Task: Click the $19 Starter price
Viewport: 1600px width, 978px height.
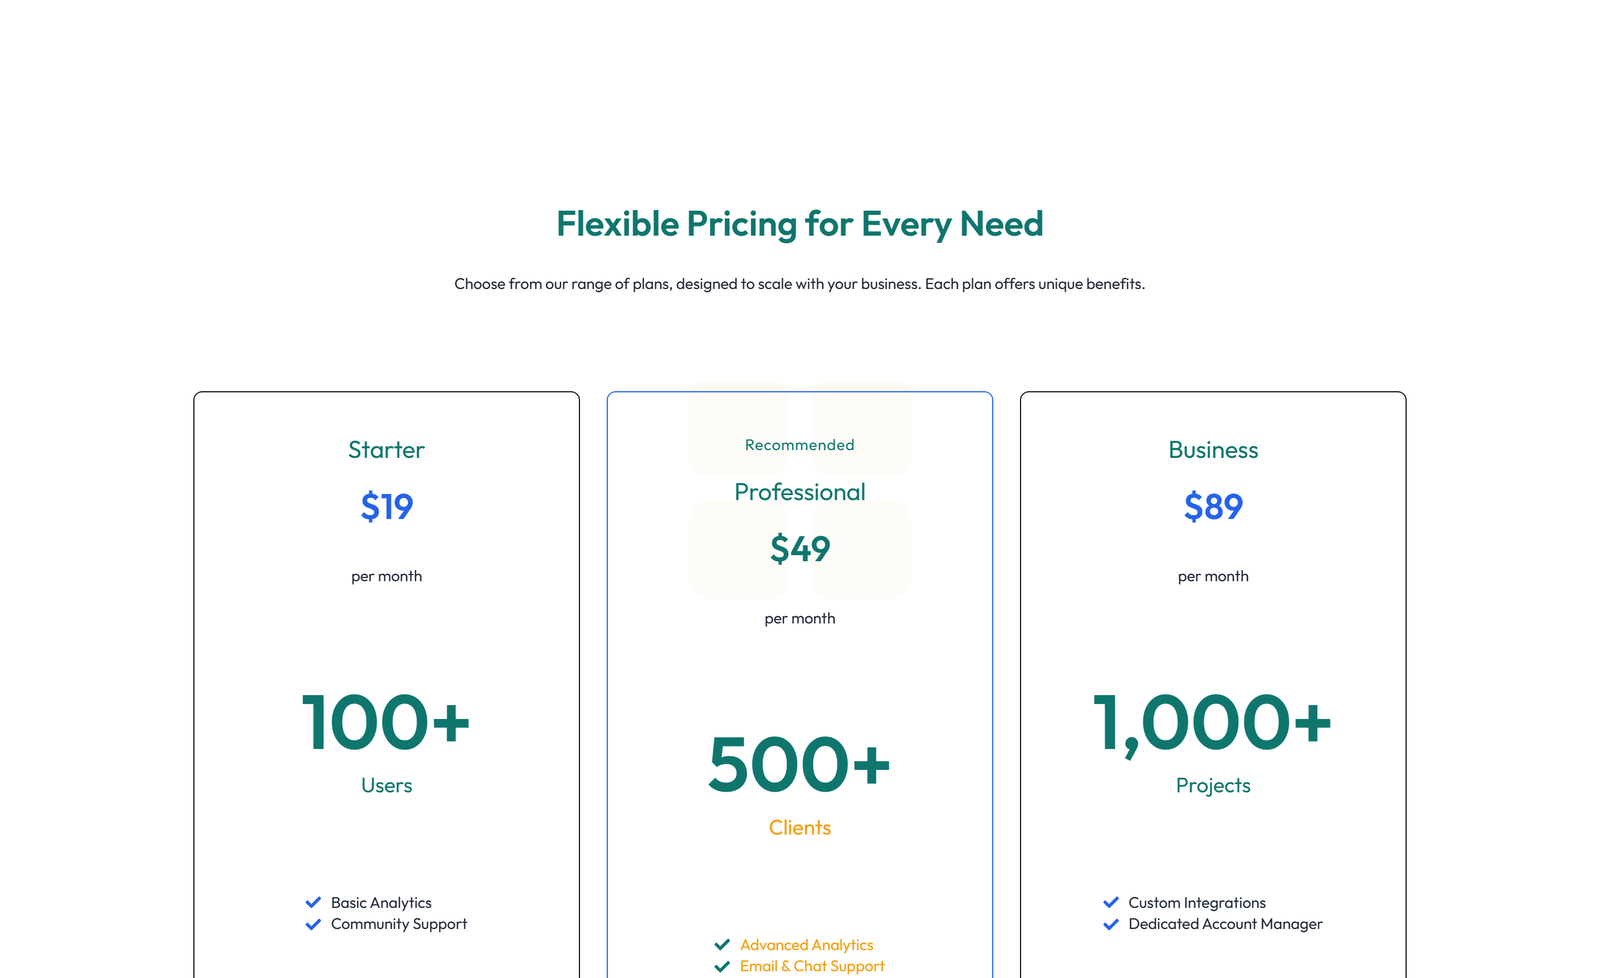Action: click(386, 507)
